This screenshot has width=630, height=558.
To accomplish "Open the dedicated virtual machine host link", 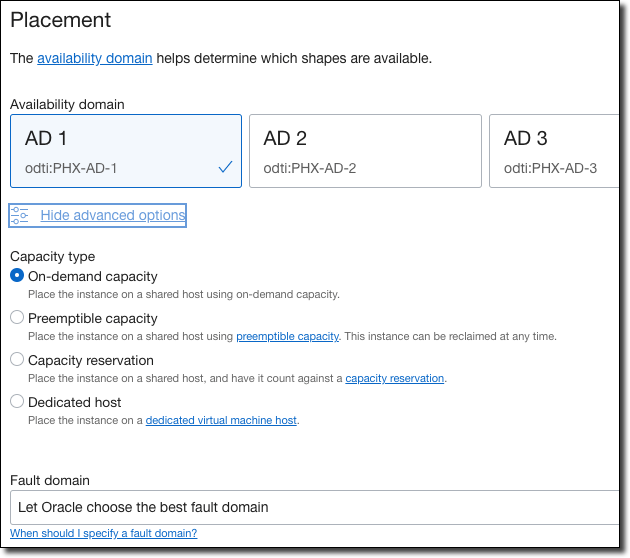I will point(221,421).
